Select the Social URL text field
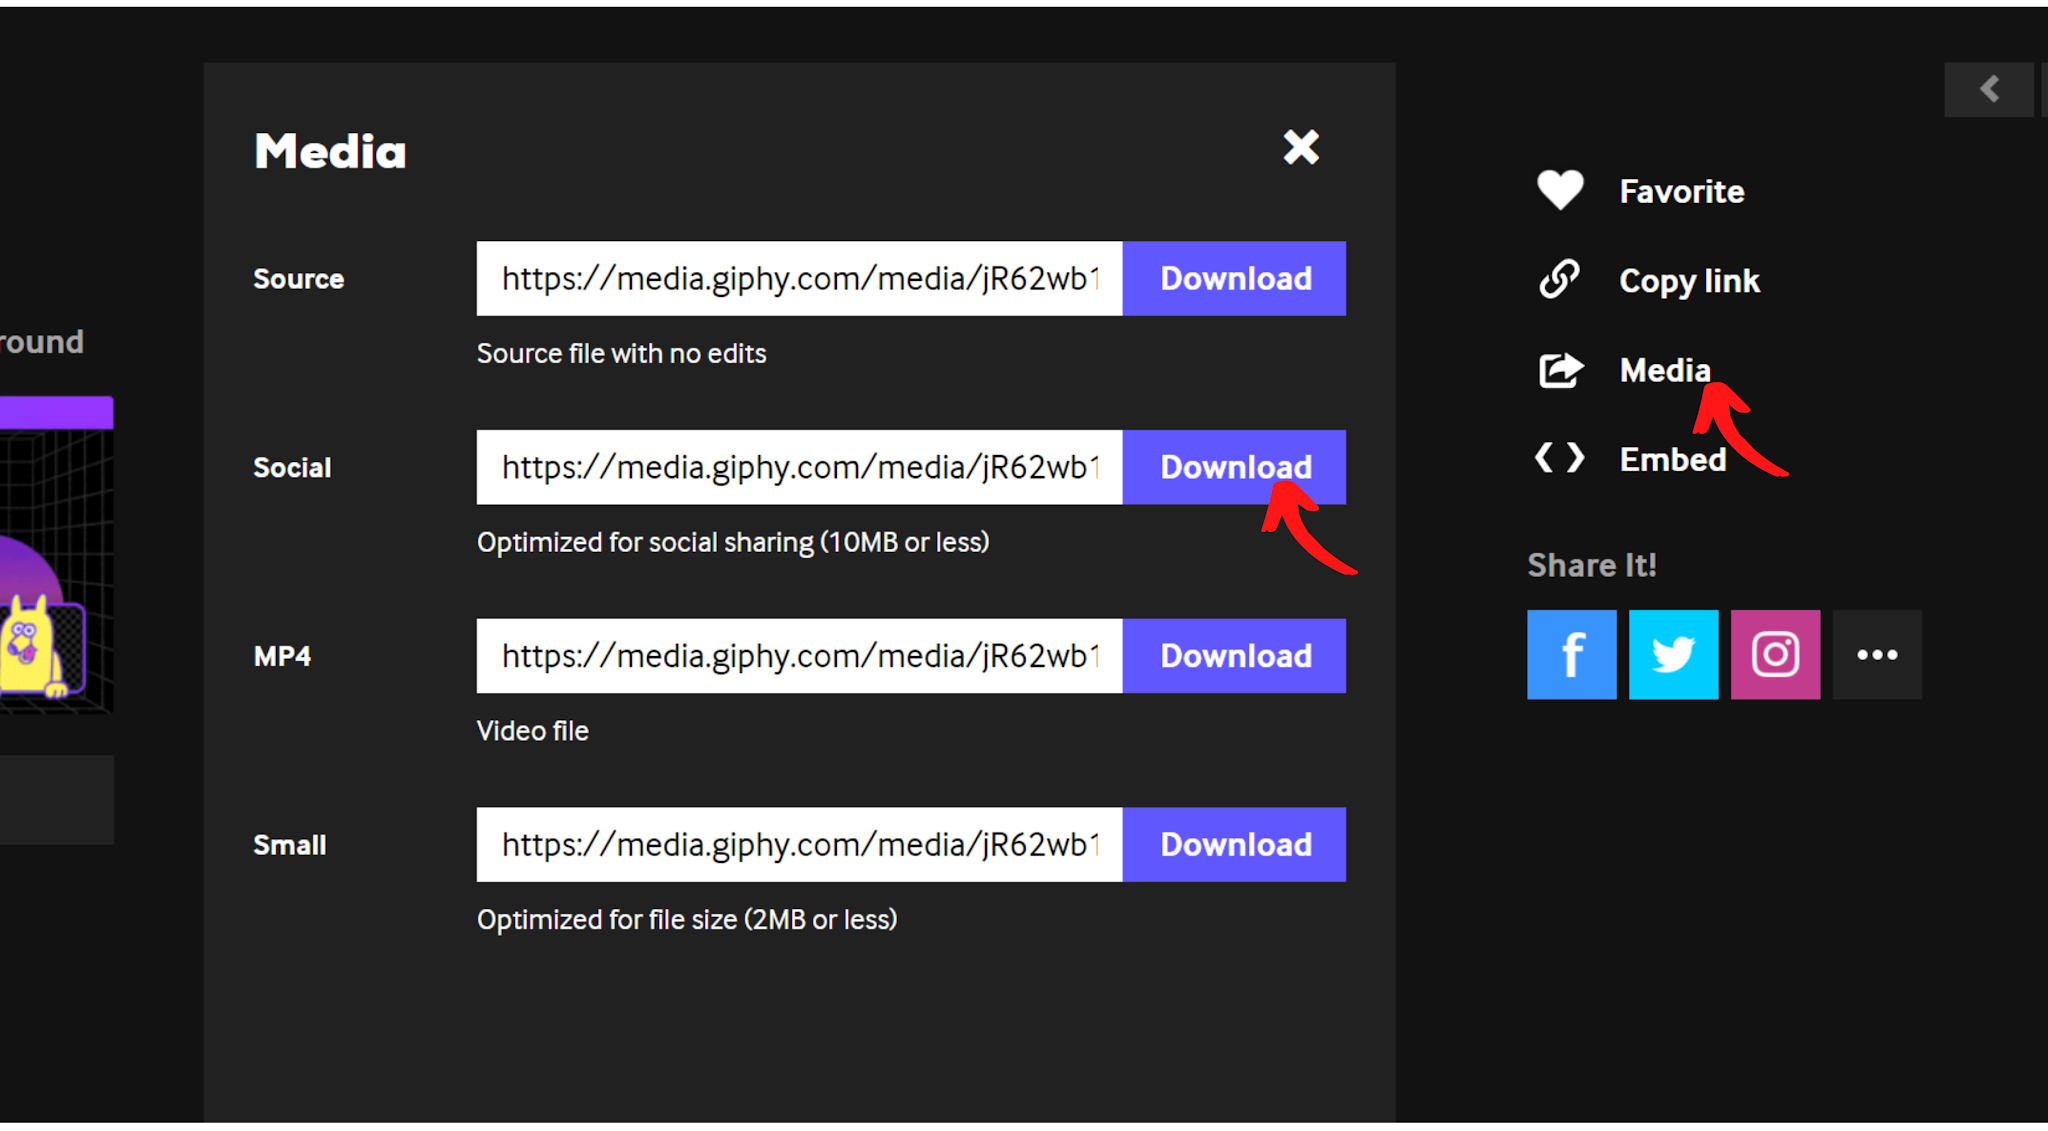This screenshot has height=1131, width=2048. 799,467
